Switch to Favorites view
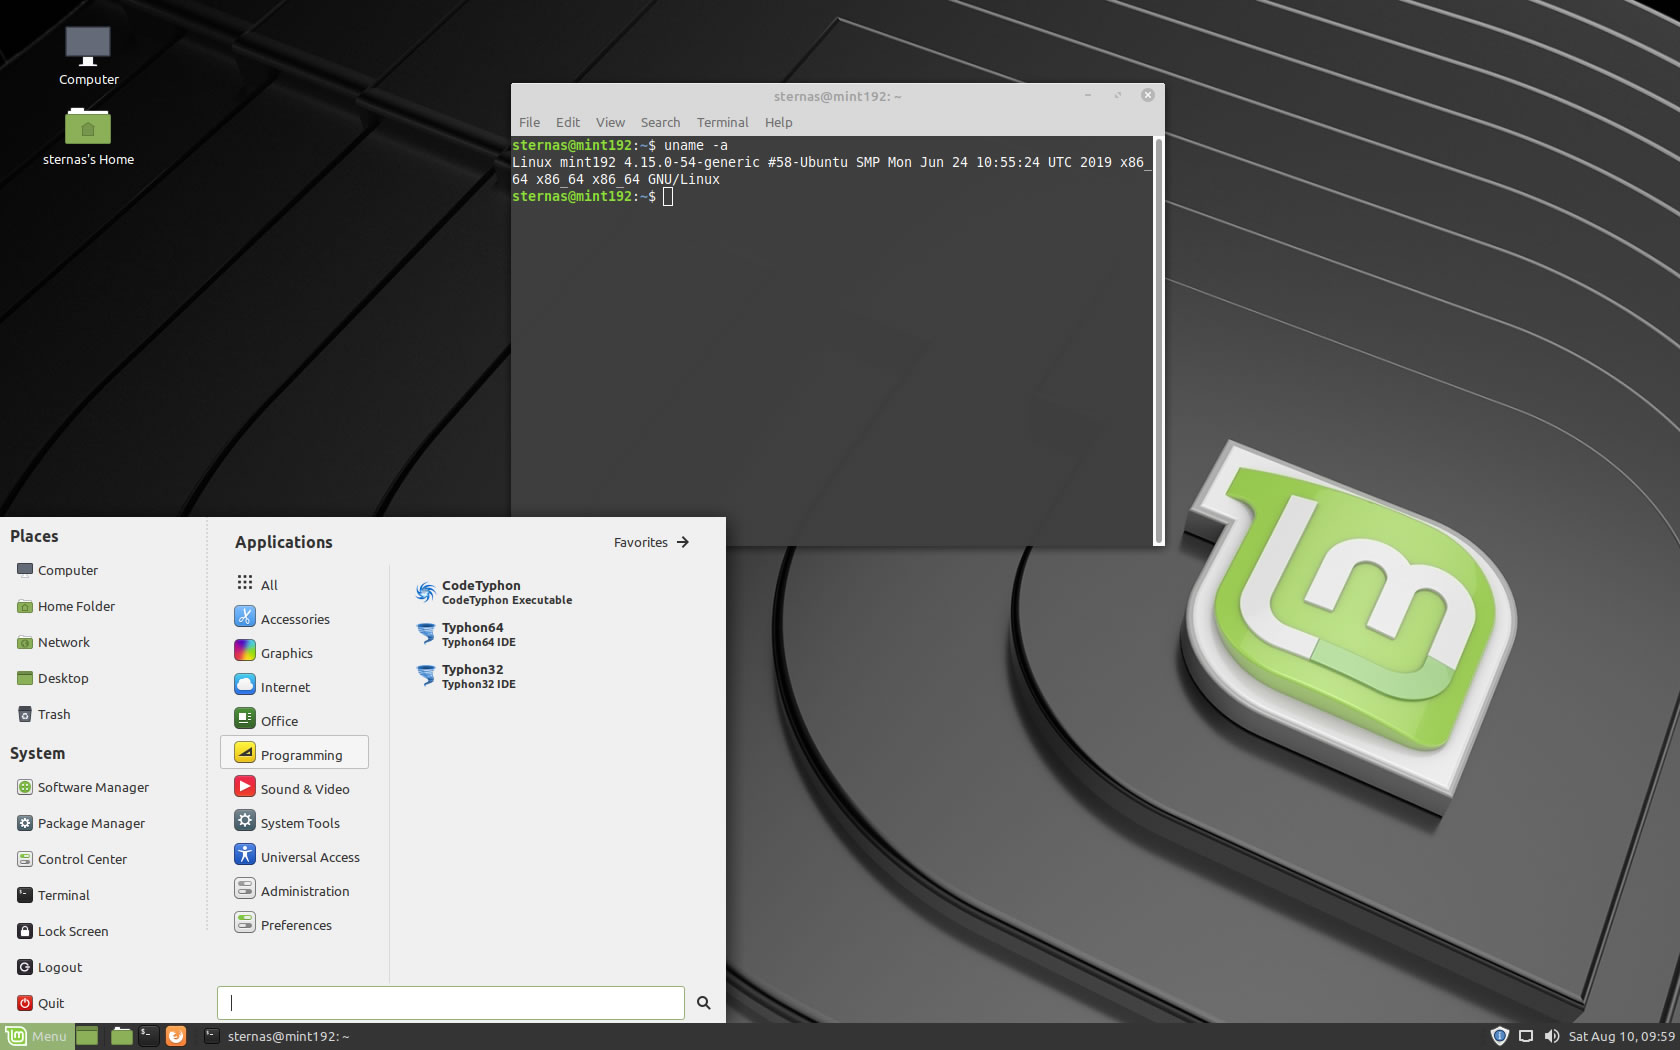This screenshot has height=1050, width=1680. click(652, 542)
